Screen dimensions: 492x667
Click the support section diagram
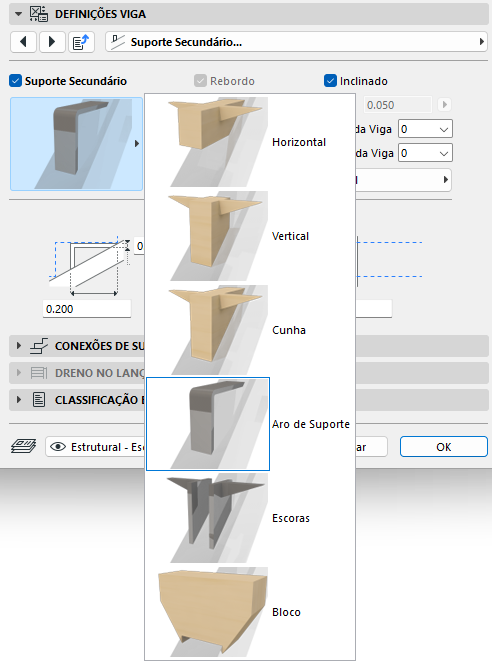pyautogui.click(x=90, y=266)
